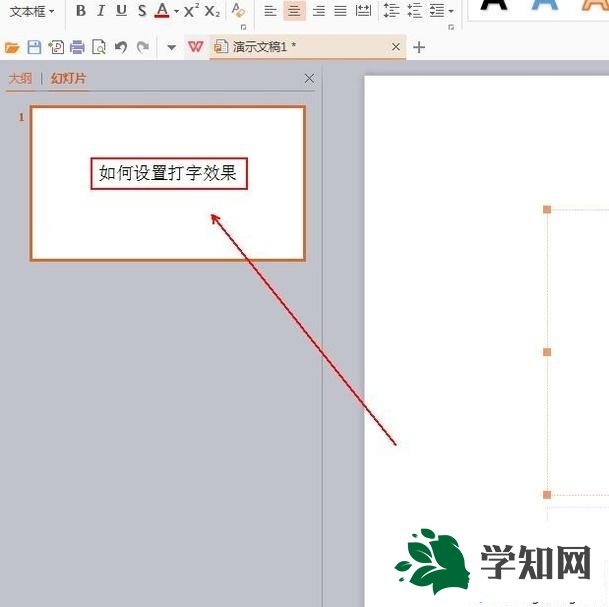The width and height of the screenshot is (609, 607).
Task: Open the line spacing options dropdown
Action: pyautogui.click(x=442, y=10)
